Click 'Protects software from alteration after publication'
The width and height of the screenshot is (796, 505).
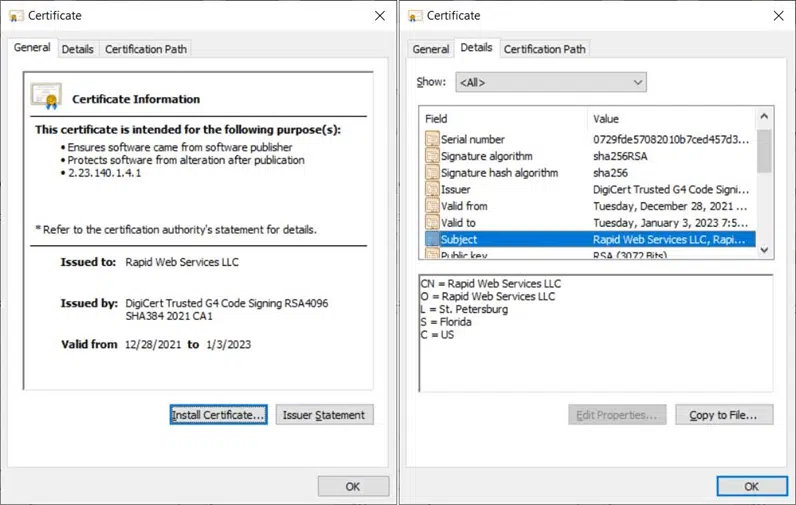(186, 160)
